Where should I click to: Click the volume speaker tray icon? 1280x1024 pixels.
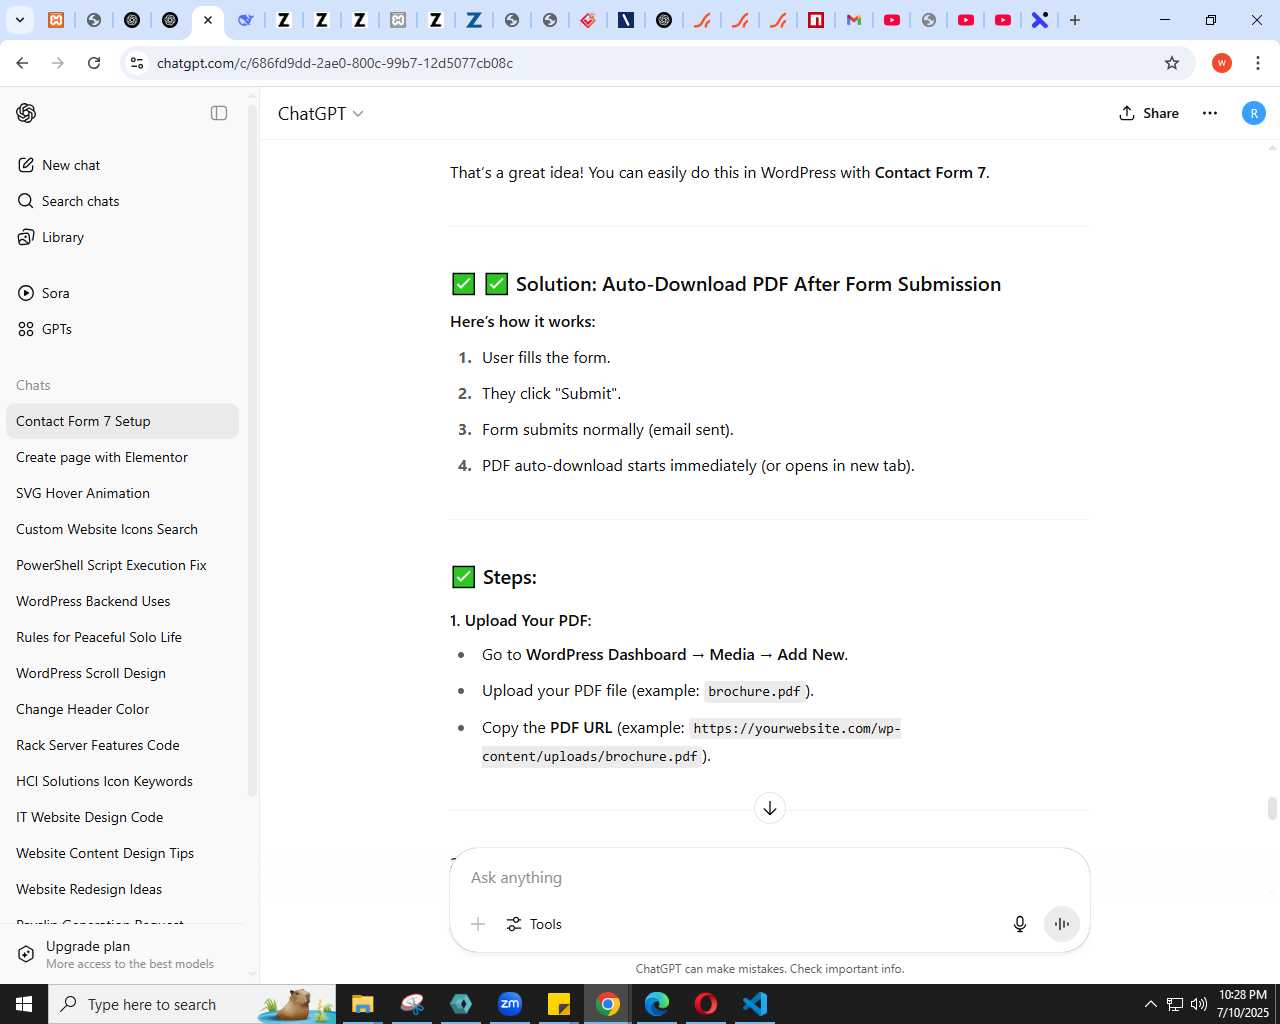(1199, 1004)
